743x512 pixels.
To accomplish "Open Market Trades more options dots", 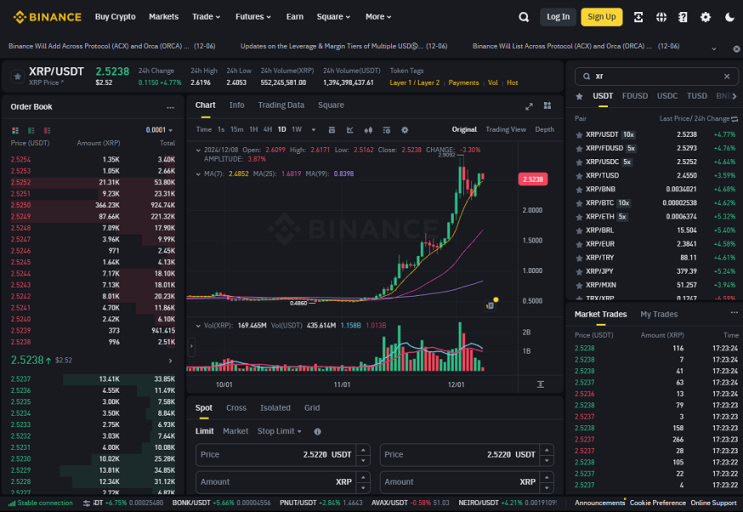I will (734, 313).
